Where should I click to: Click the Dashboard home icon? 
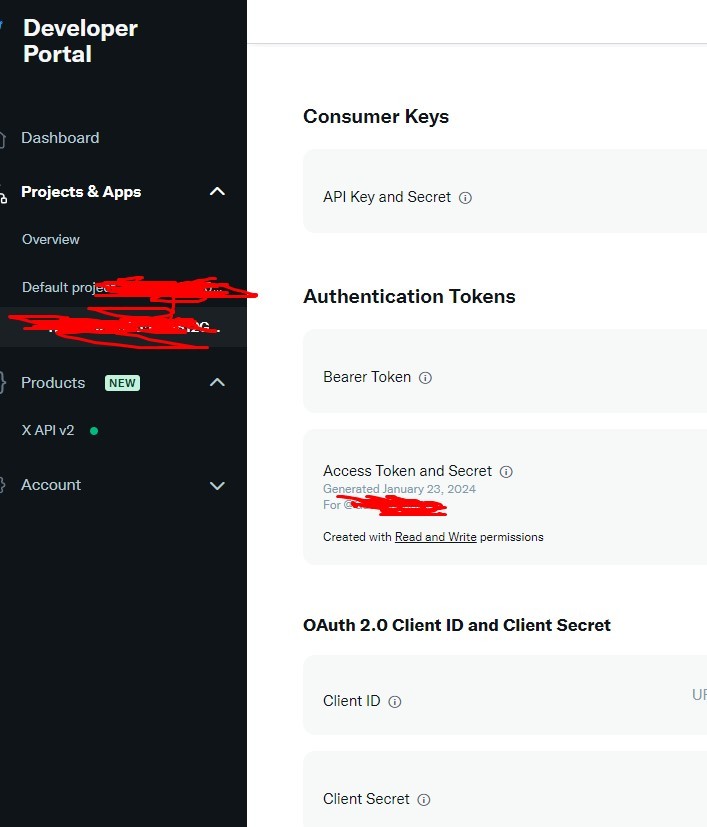coord(2,139)
